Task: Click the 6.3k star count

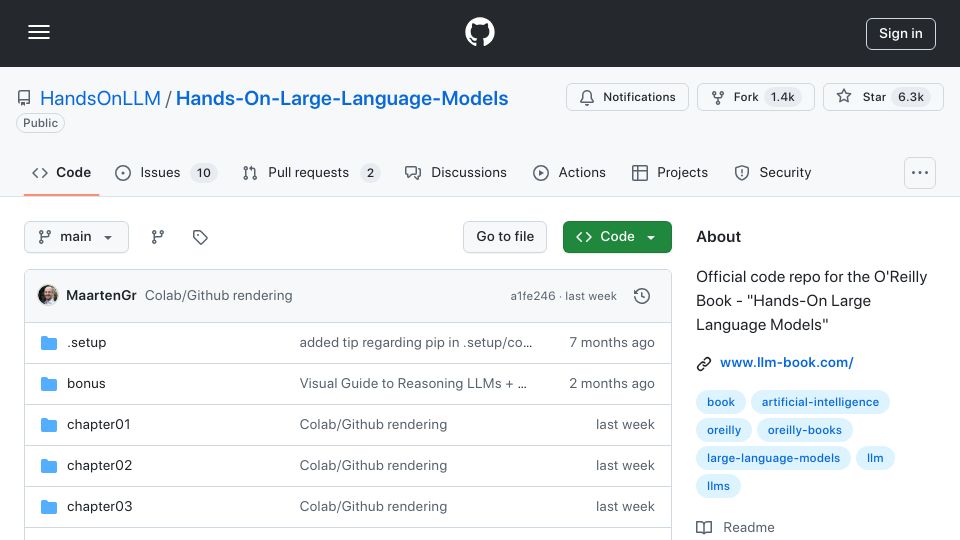Action: [910, 97]
